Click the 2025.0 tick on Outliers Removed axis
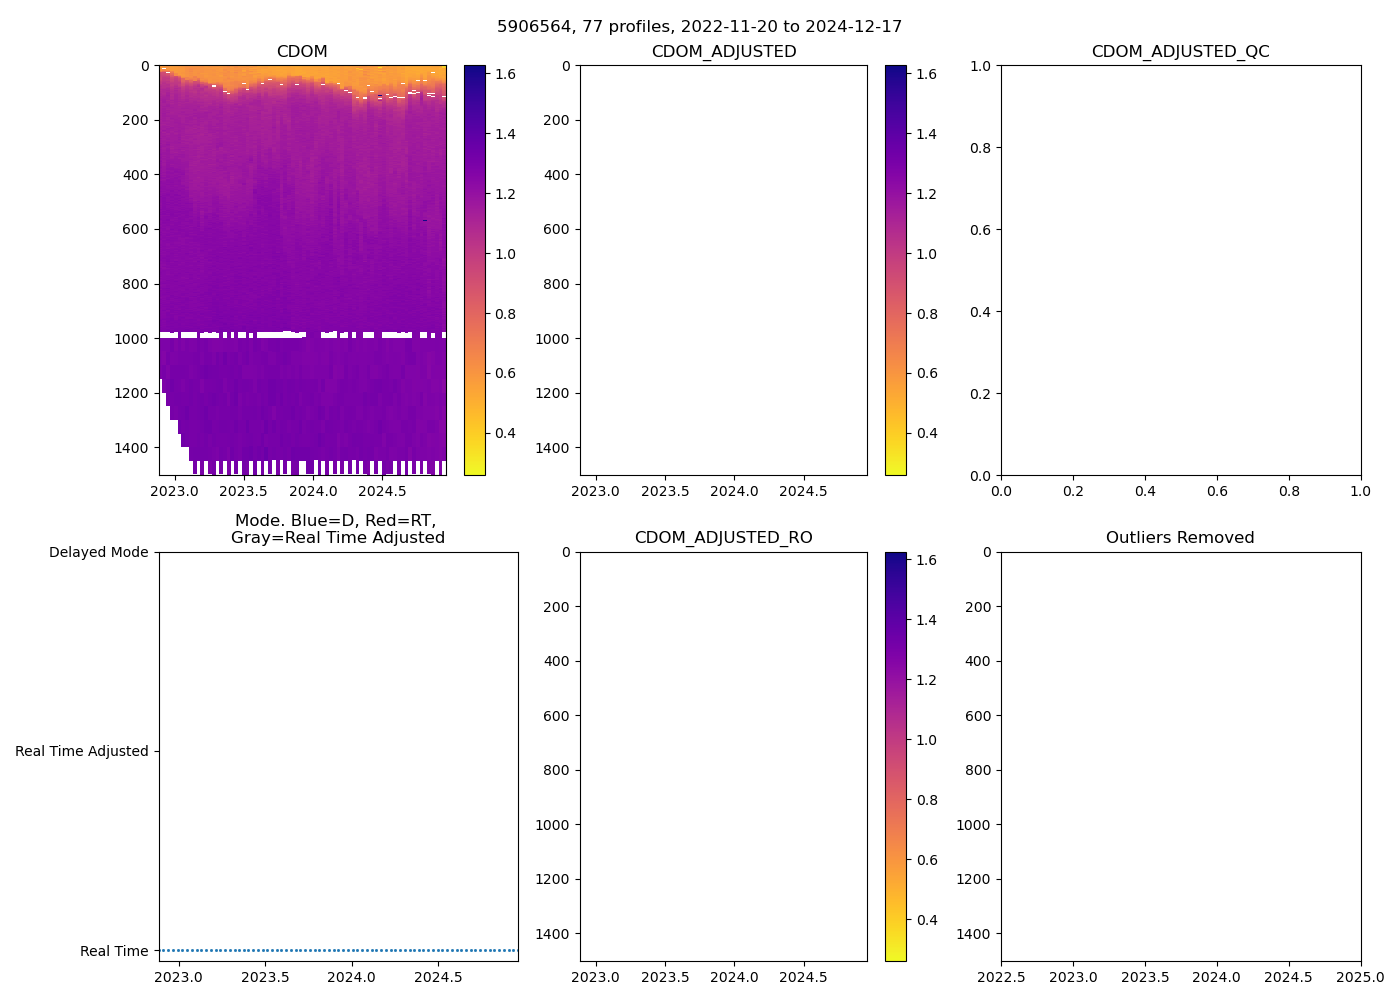 pos(1360,977)
